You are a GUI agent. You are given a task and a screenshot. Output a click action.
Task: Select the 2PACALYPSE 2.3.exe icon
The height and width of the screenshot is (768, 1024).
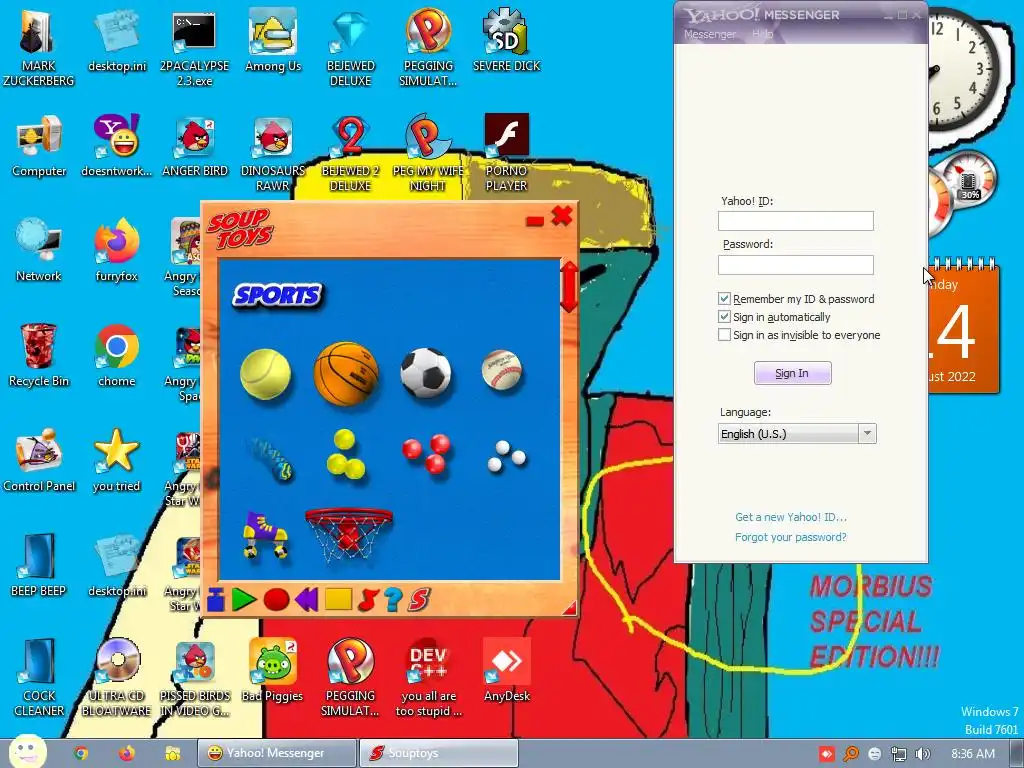click(x=195, y=48)
